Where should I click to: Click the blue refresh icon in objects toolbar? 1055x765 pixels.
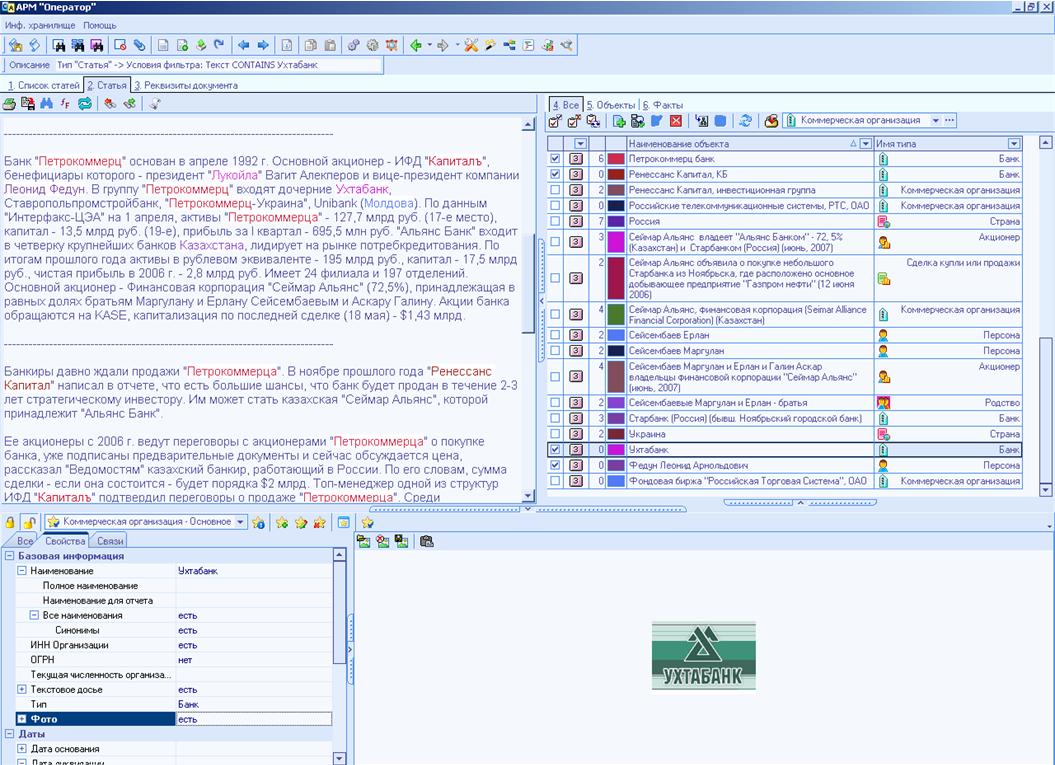745,120
